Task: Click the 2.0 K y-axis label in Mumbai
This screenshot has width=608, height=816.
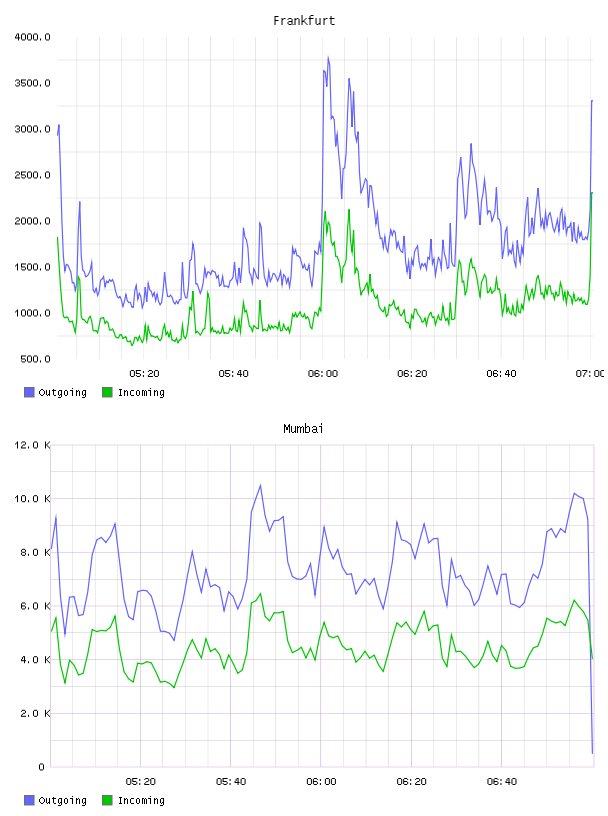Action: pyautogui.click(x=35, y=713)
